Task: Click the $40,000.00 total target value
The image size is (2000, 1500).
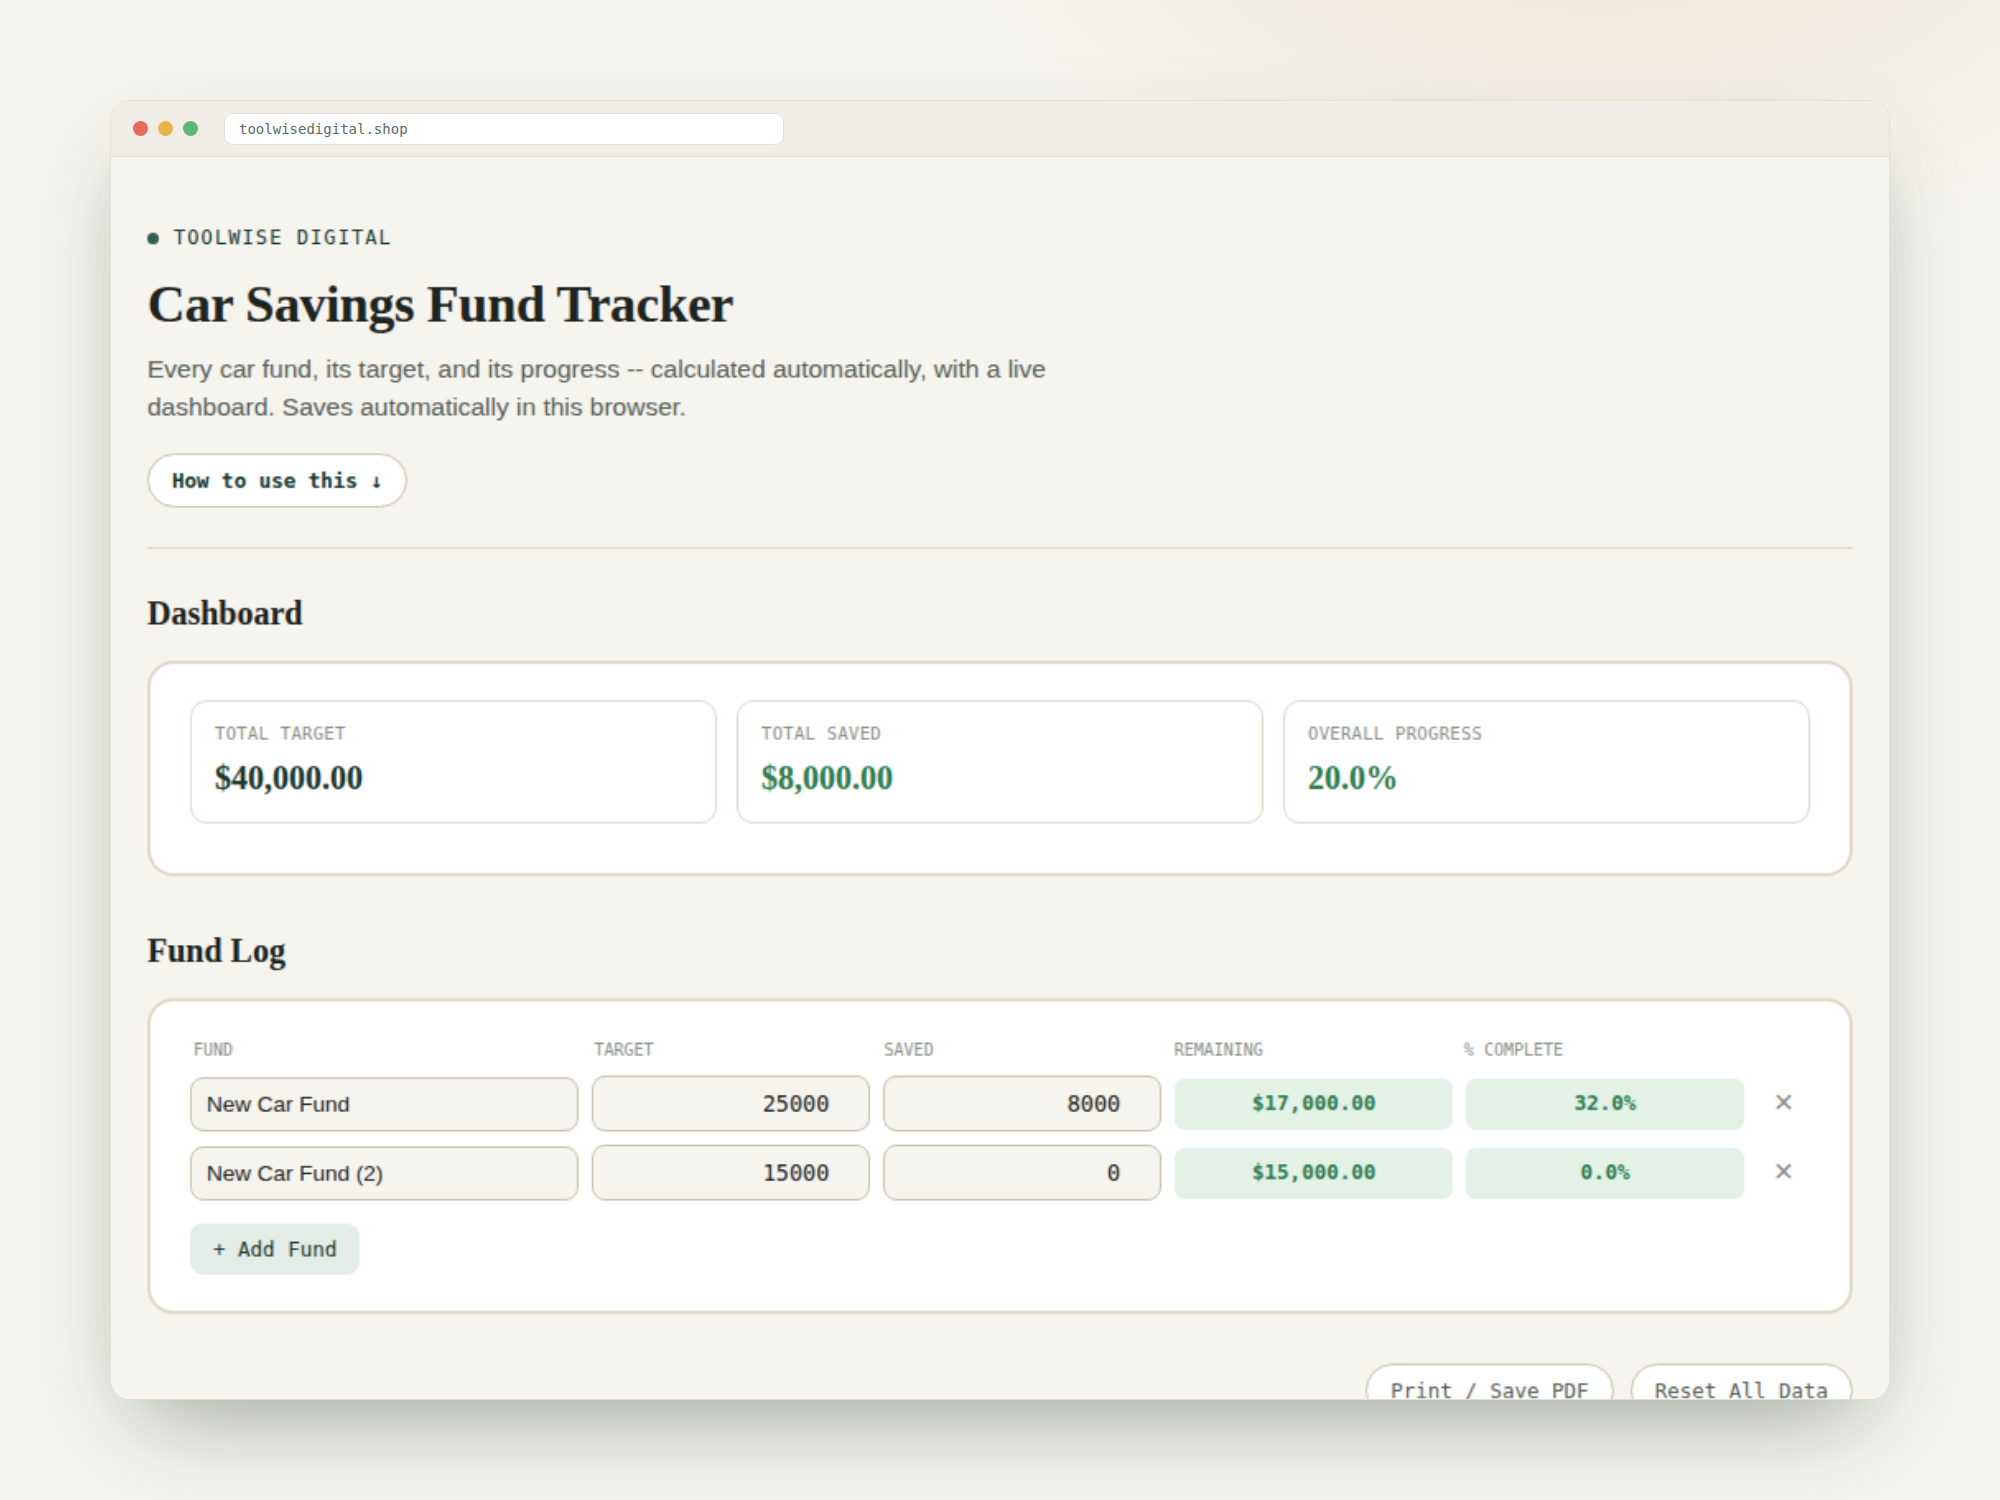Action: (x=289, y=778)
